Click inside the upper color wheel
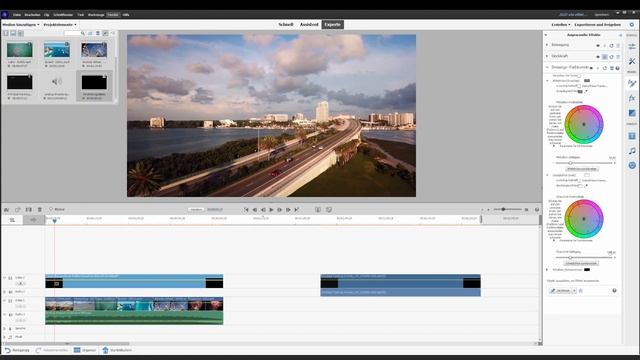Screen dimensions: 640x360 coord(584,124)
